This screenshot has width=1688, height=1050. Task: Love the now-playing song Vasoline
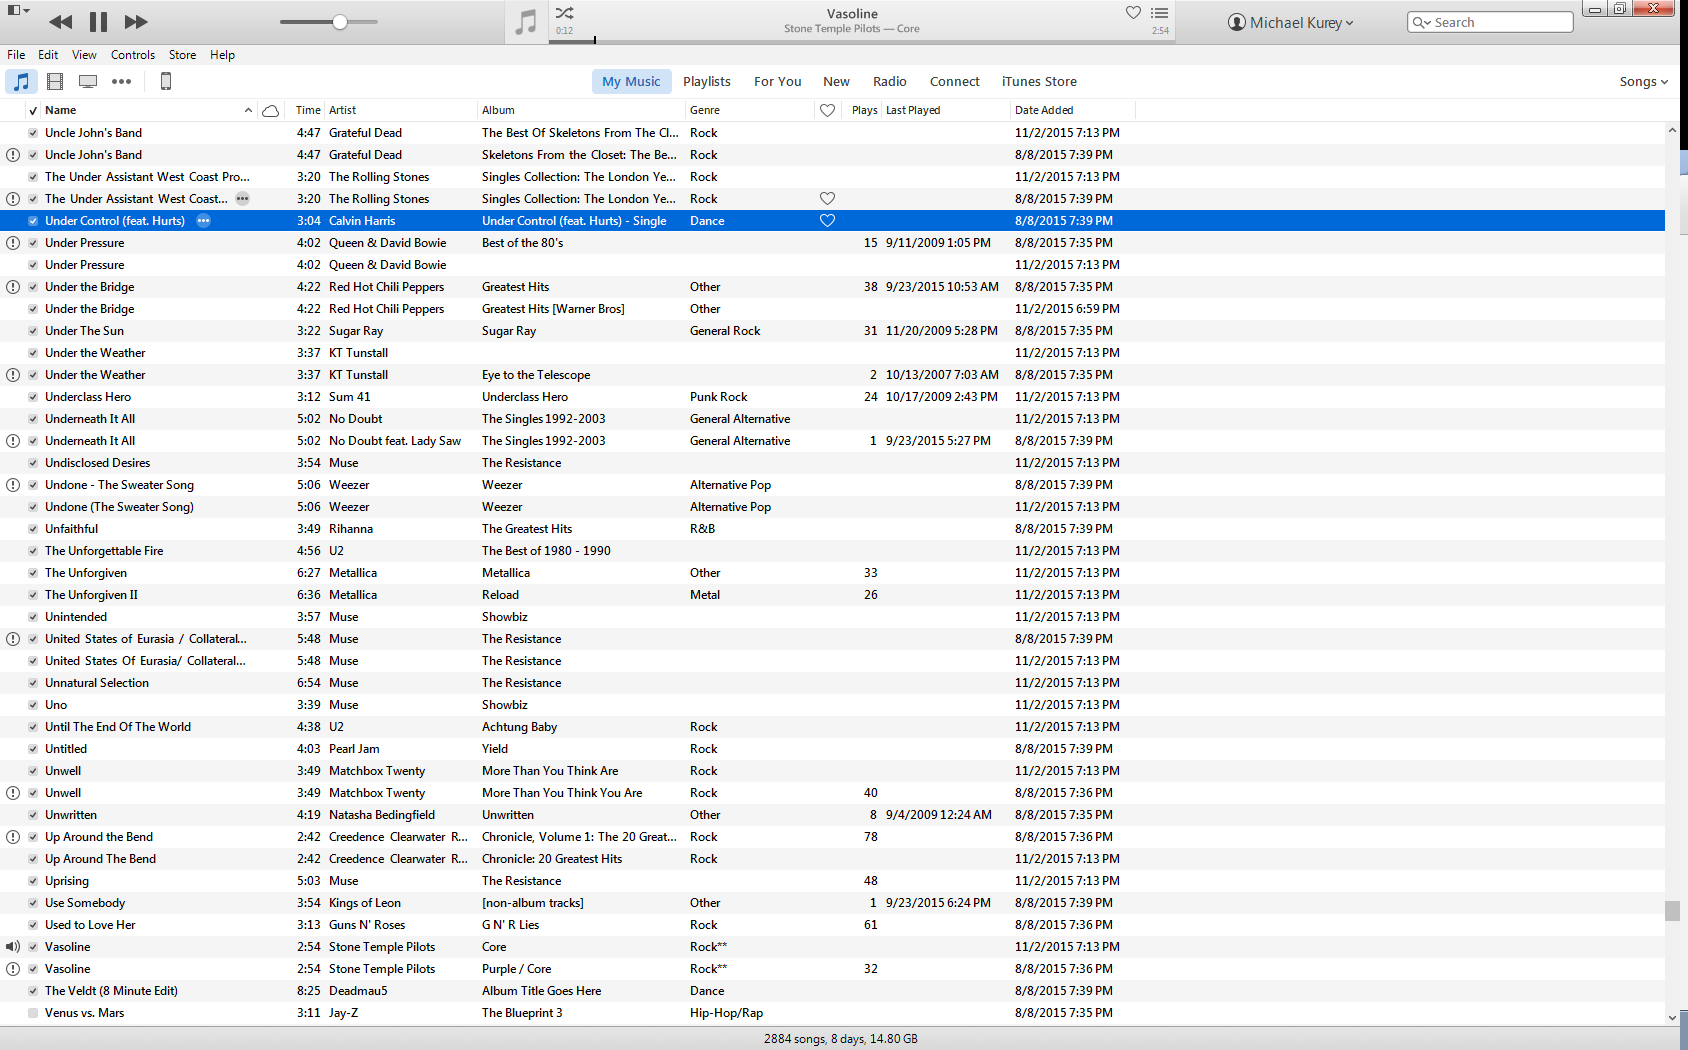click(x=1133, y=13)
